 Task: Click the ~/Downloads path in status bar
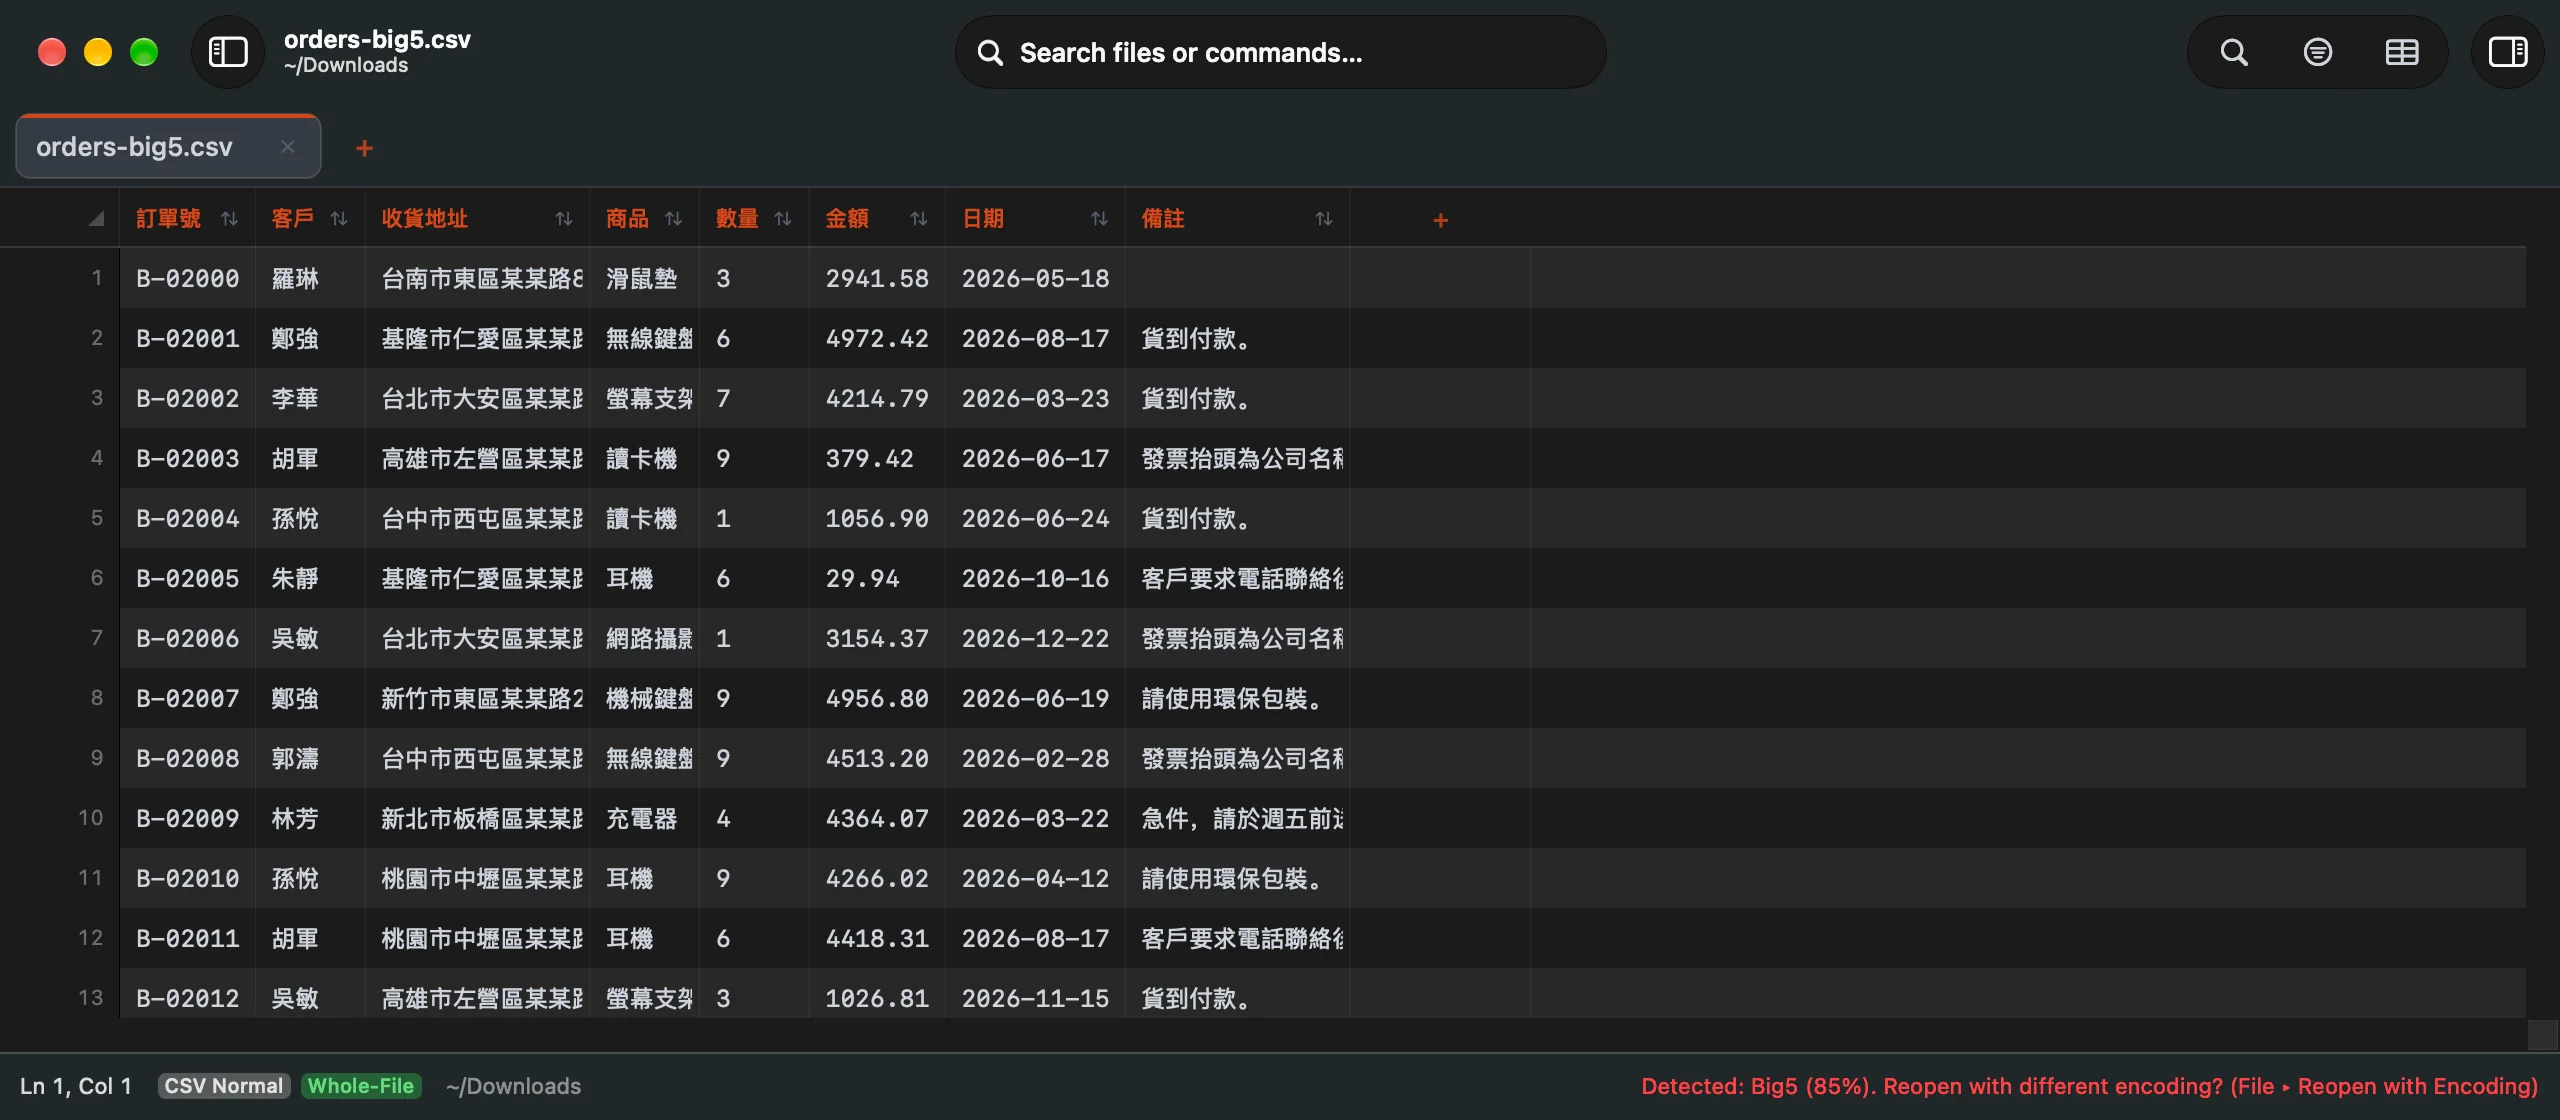coord(513,1086)
